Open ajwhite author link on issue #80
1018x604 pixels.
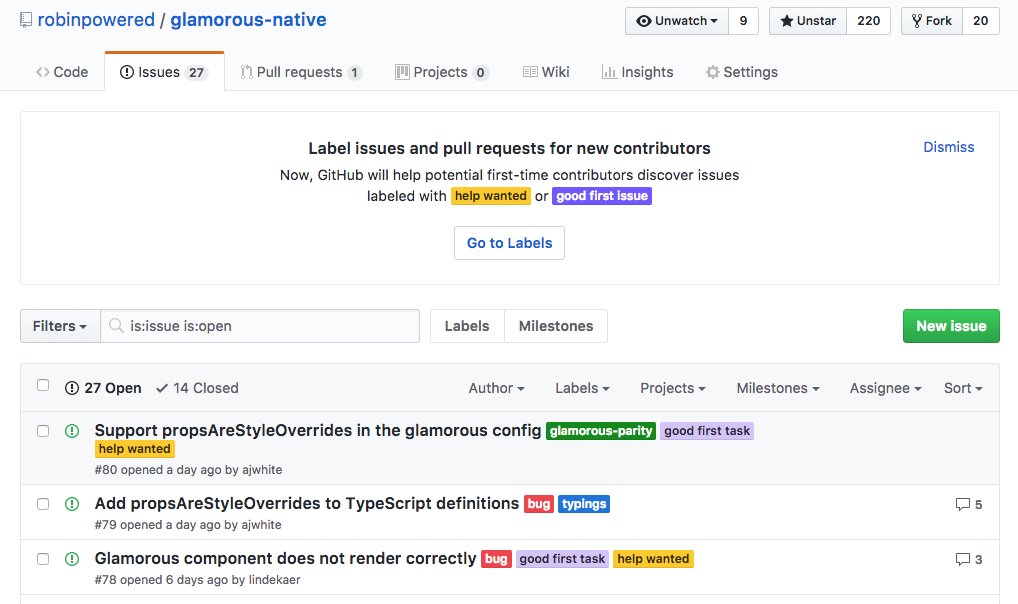pos(262,470)
